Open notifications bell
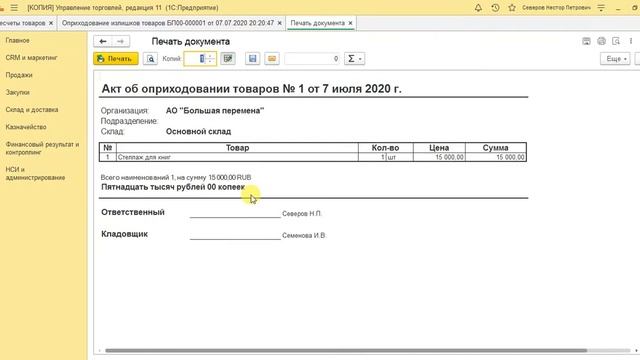The image size is (640, 360). pyautogui.click(x=478, y=8)
